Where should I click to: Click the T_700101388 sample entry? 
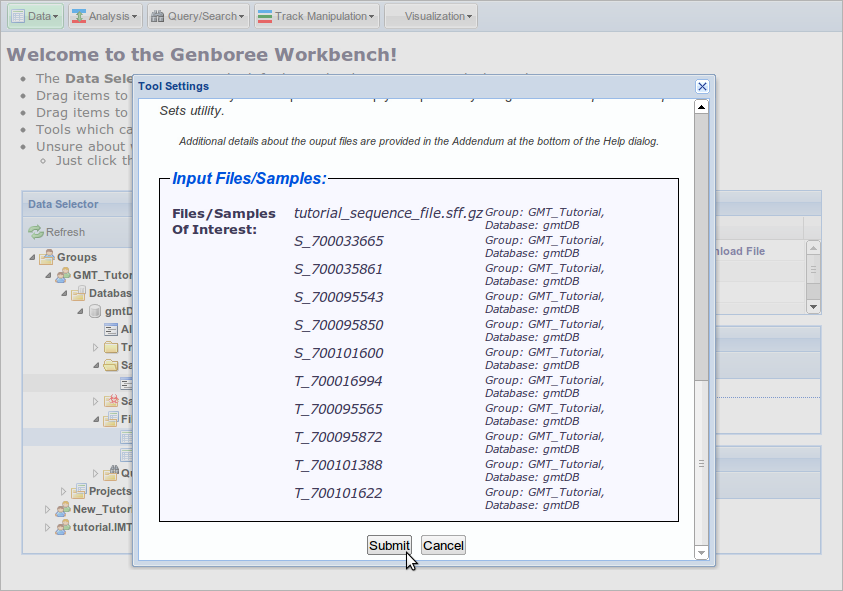[338, 465]
